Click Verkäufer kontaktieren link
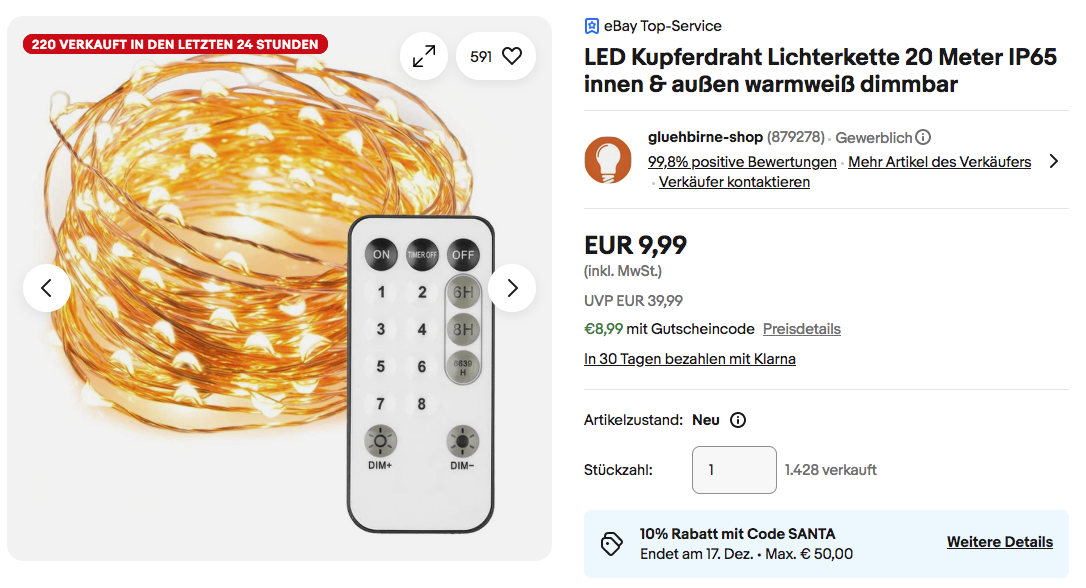The width and height of the screenshot is (1086, 588). [734, 182]
